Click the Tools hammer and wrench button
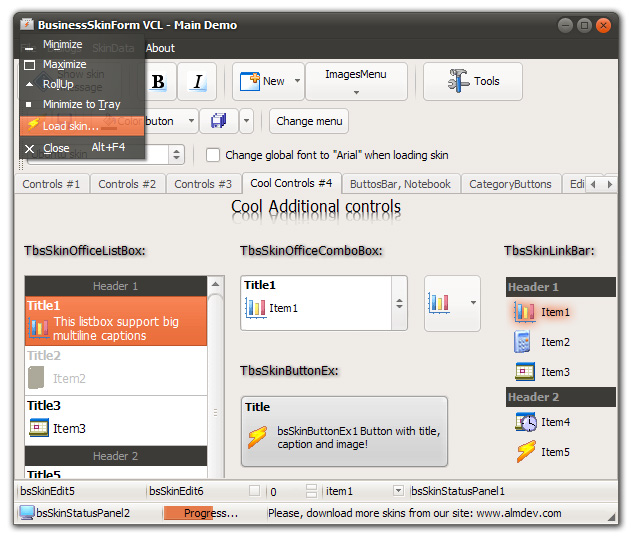634x539 pixels. (473, 81)
